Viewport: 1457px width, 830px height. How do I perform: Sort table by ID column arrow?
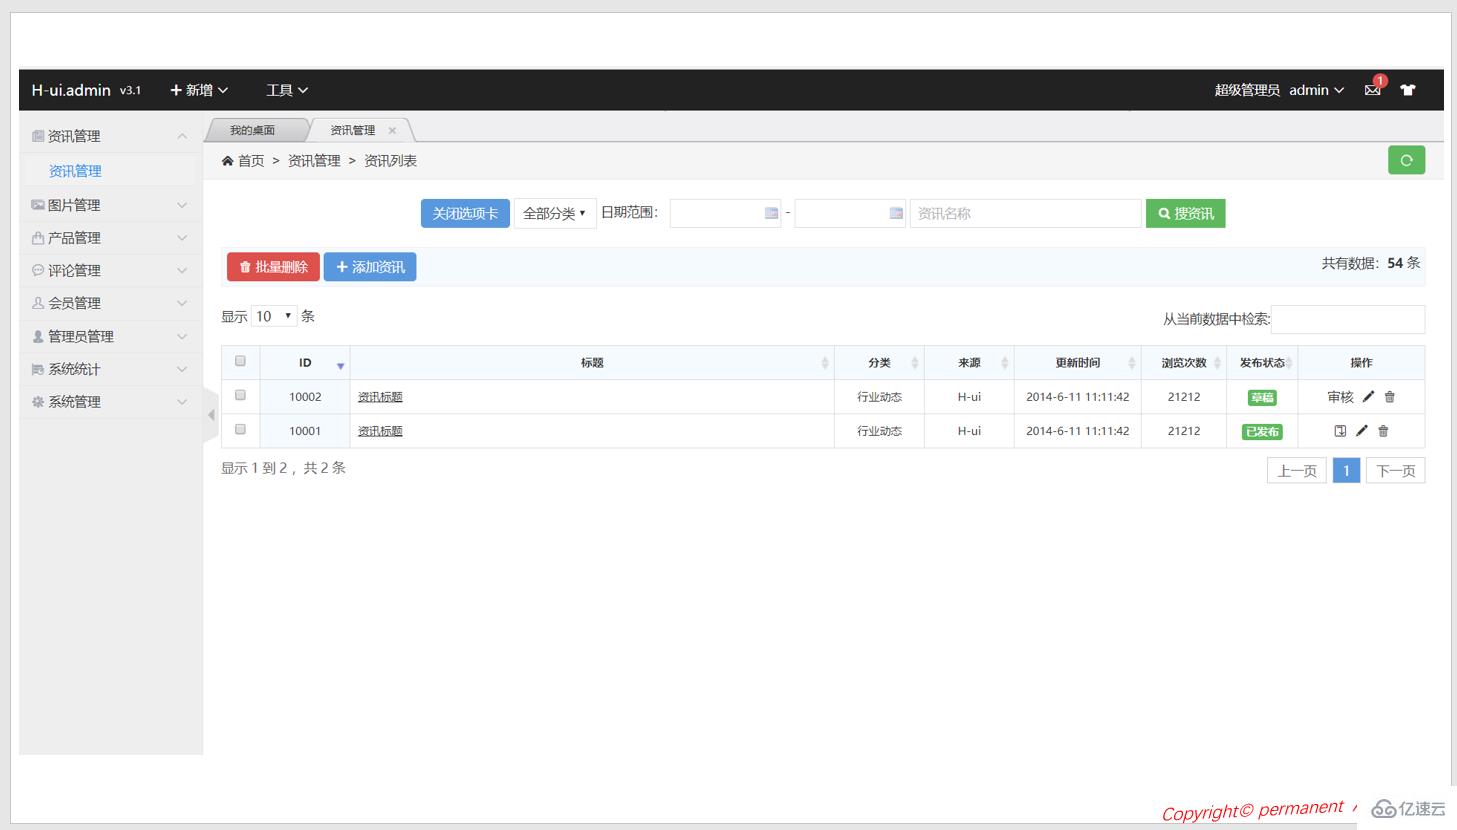coord(340,364)
